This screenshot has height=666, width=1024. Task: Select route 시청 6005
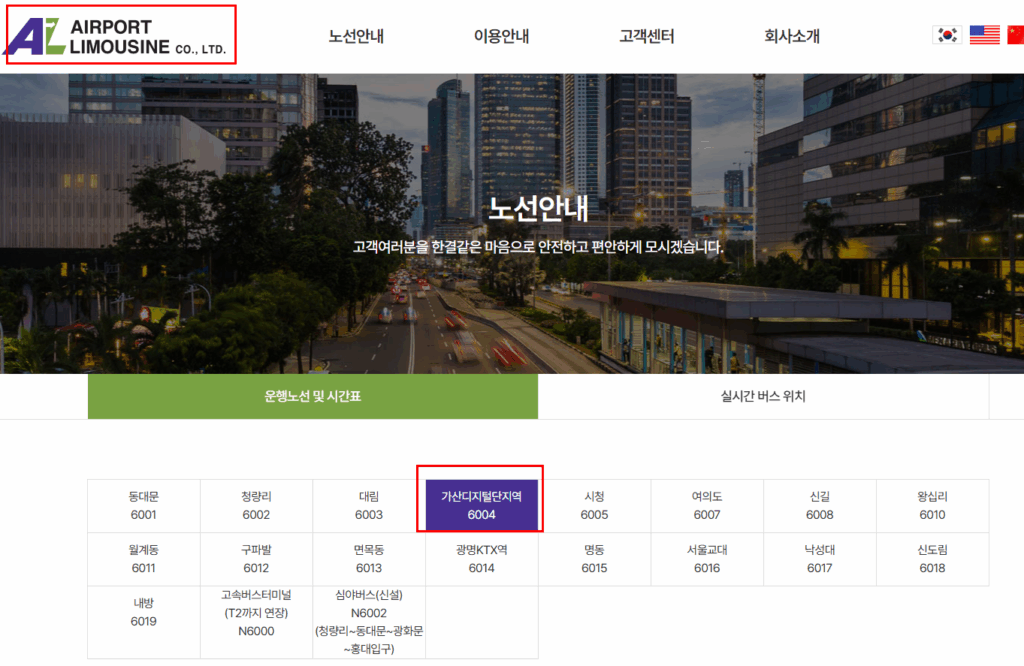(594, 506)
